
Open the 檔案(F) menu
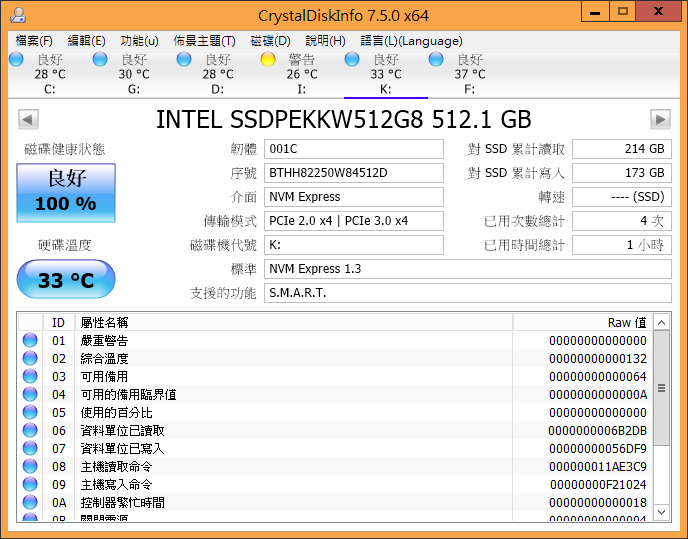[x=34, y=41]
